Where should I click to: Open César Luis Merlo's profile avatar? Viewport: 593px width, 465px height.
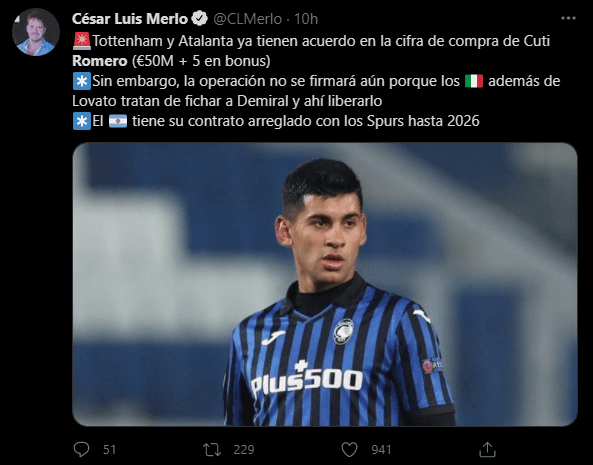(x=36, y=32)
